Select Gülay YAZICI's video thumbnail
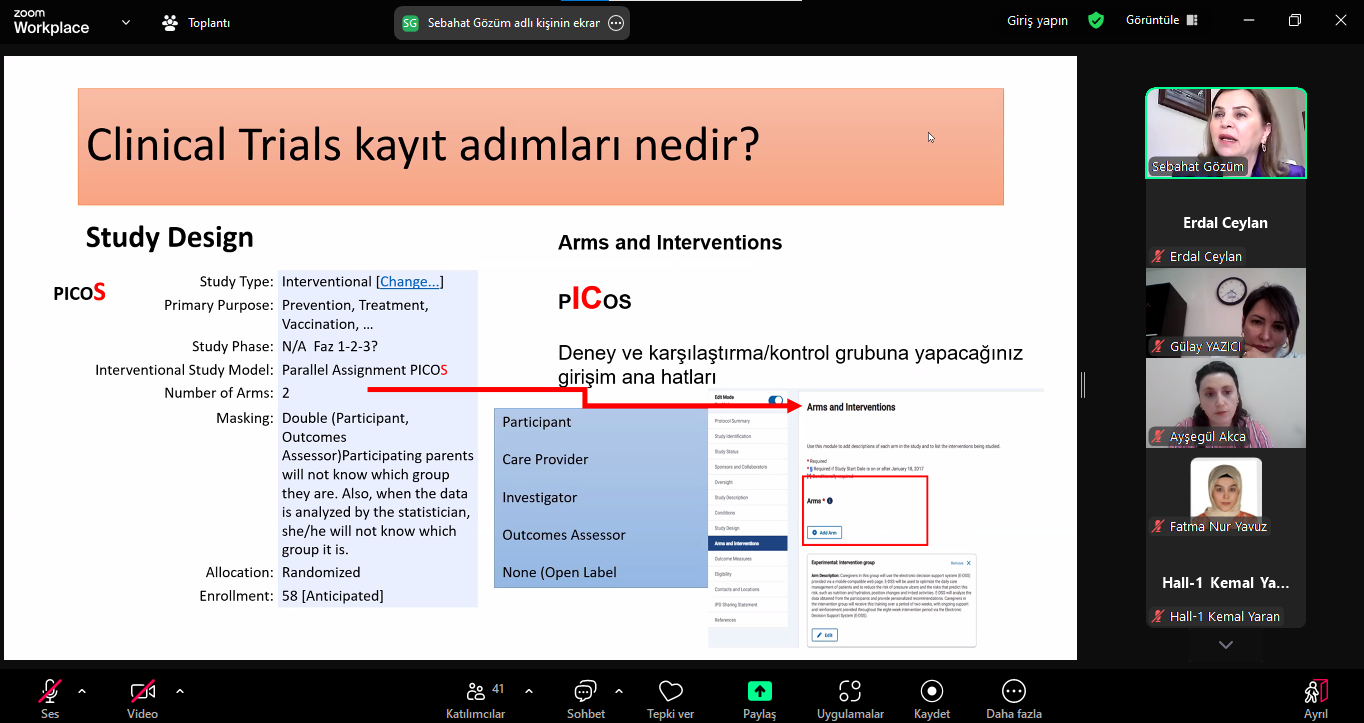 [1225, 312]
